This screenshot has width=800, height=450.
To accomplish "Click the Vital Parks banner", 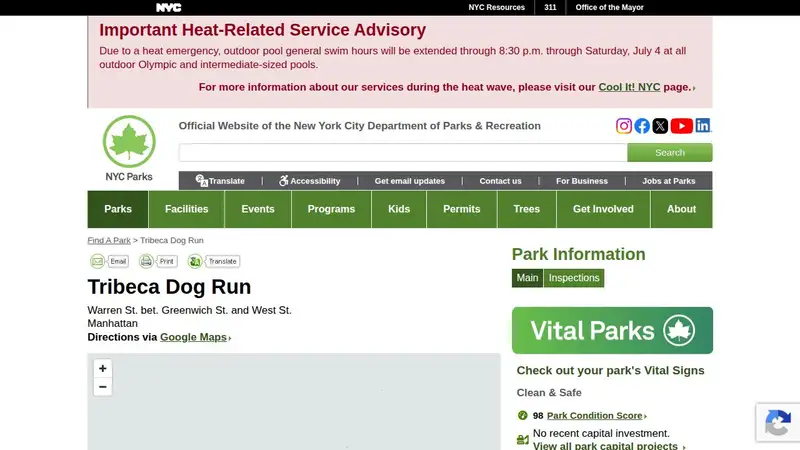I will pos(612,330).
